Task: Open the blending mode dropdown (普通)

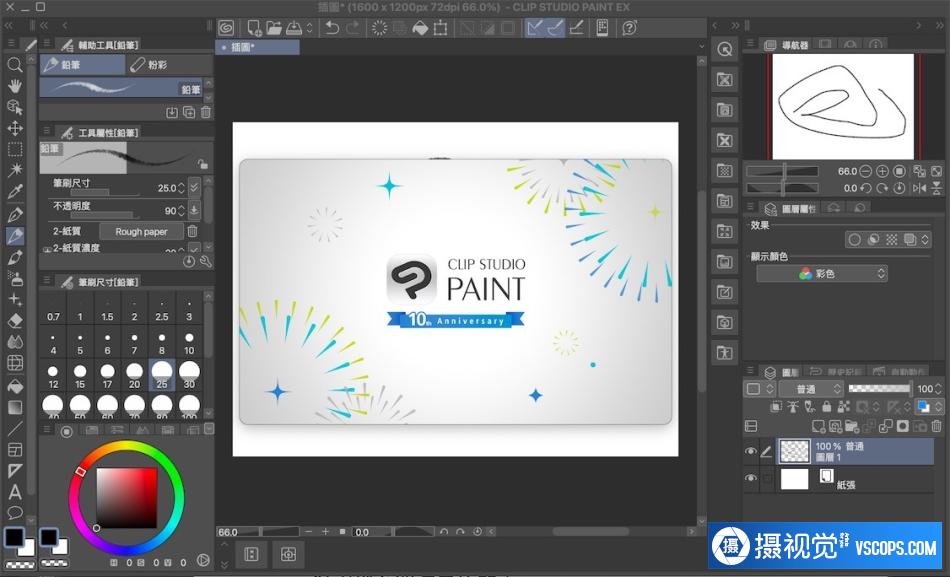Action: [x=811, y=389]
